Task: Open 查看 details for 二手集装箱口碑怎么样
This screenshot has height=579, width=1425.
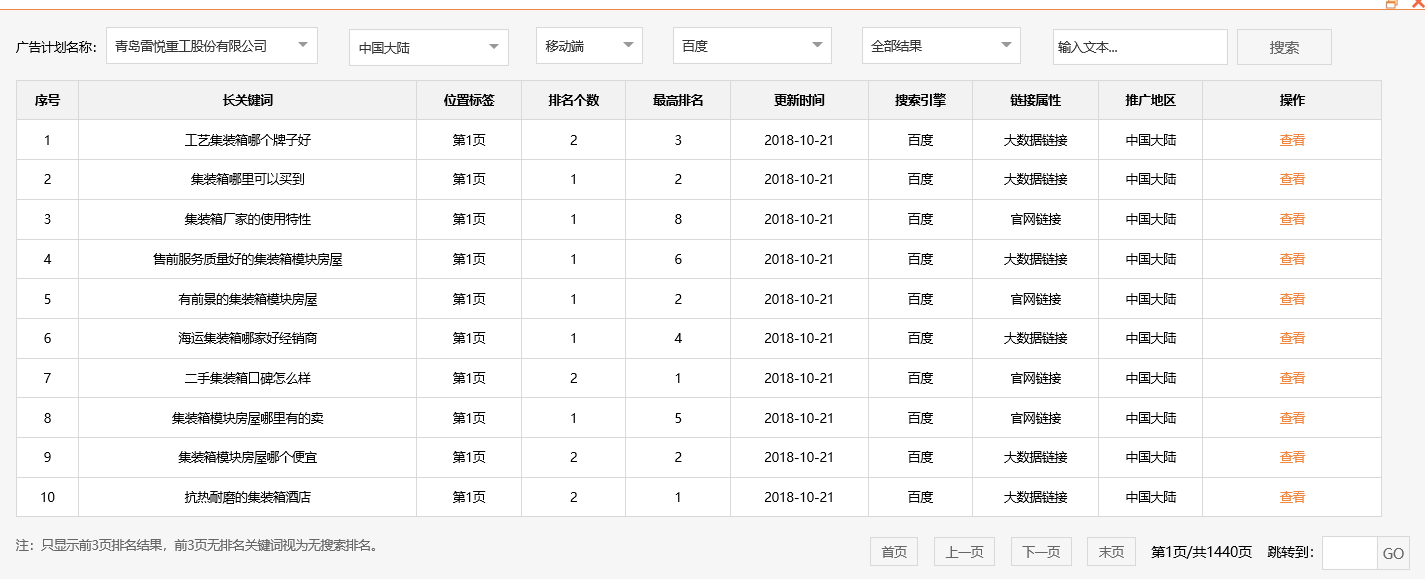Action: coord(1291,377)
